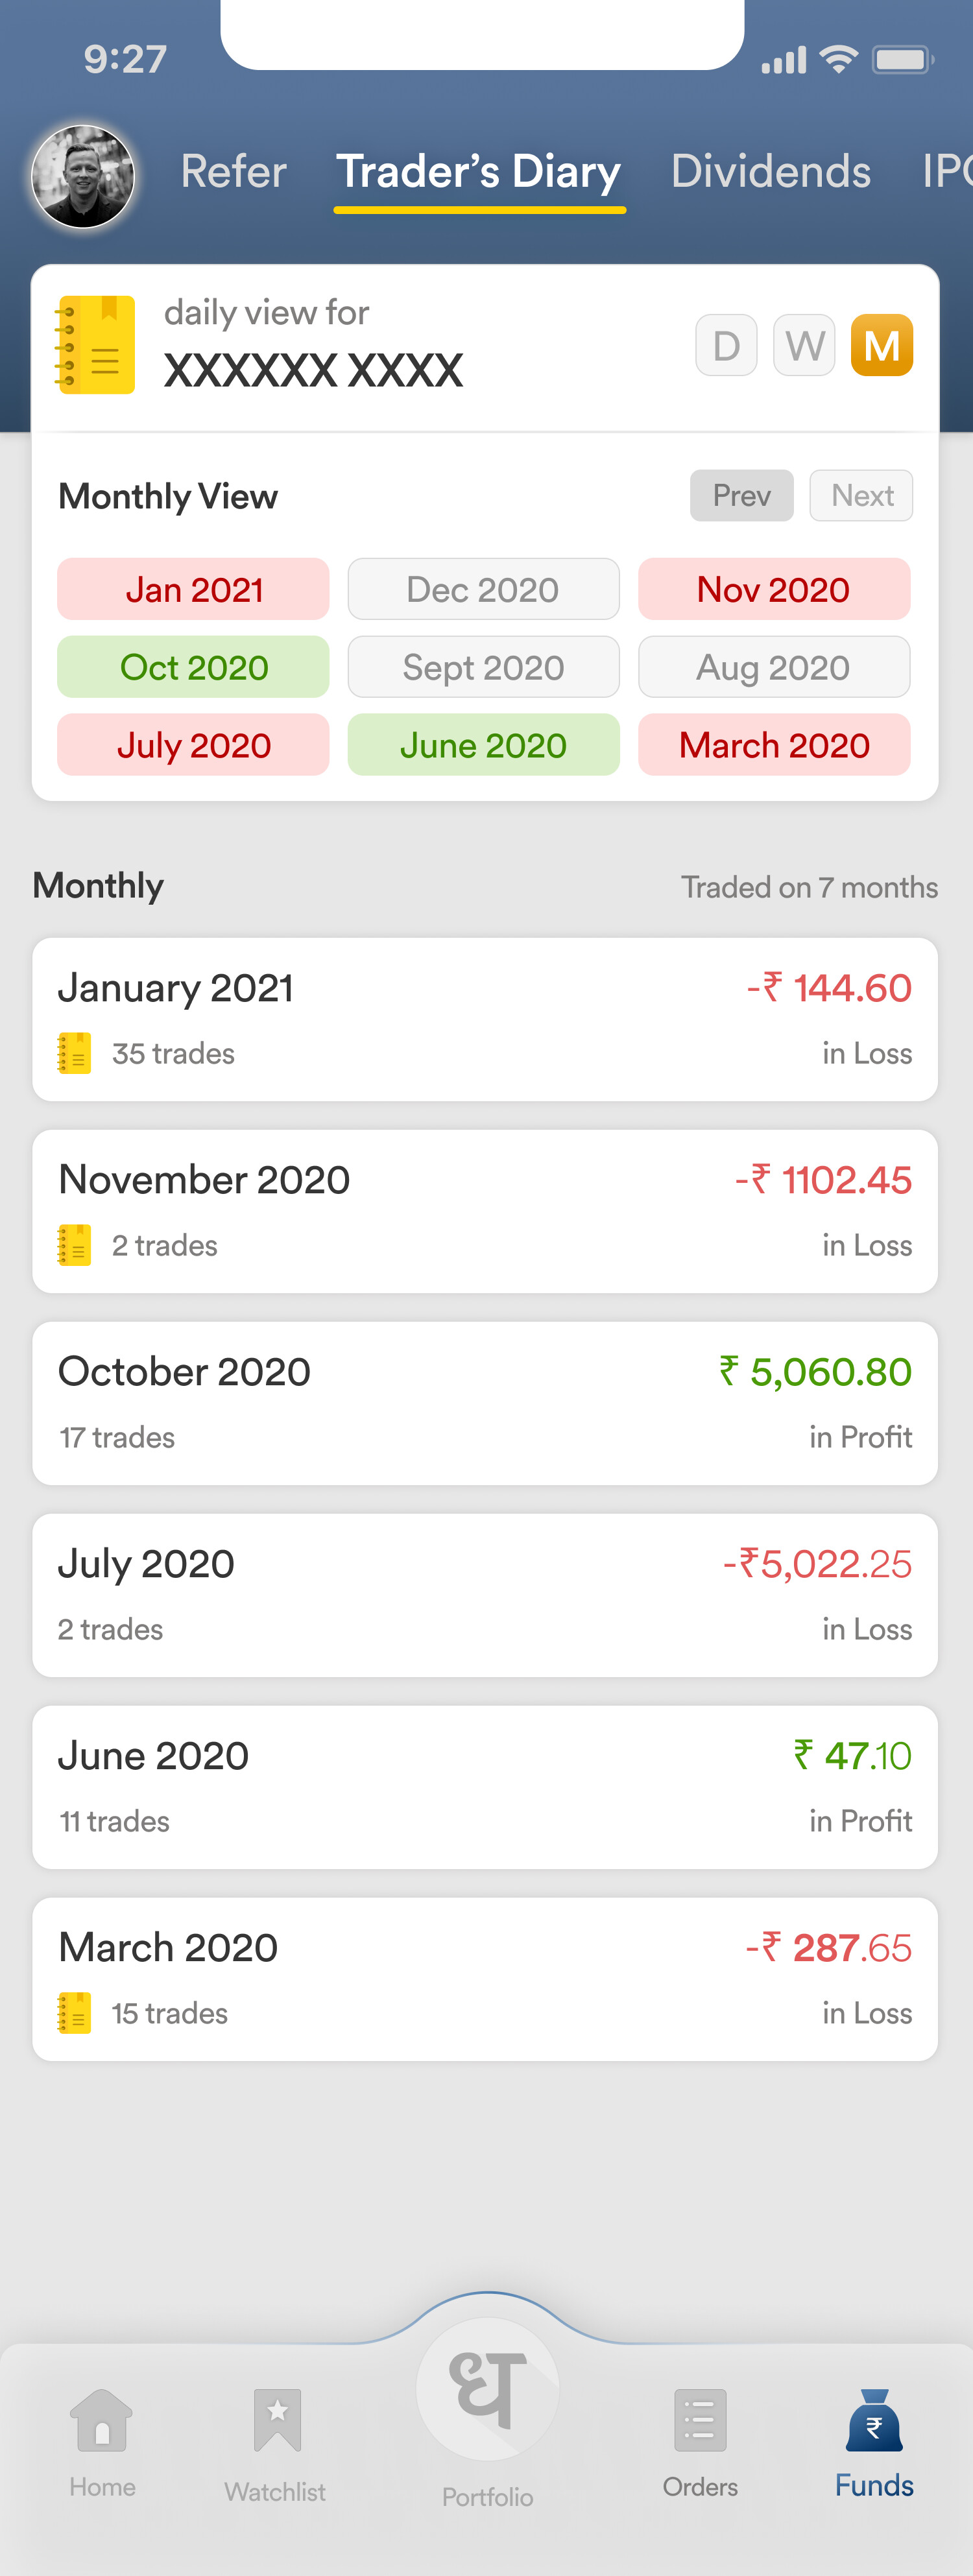This screenshot has height=2576, width=973.
Task: Go to previous months with Prev
Action: 741,495
